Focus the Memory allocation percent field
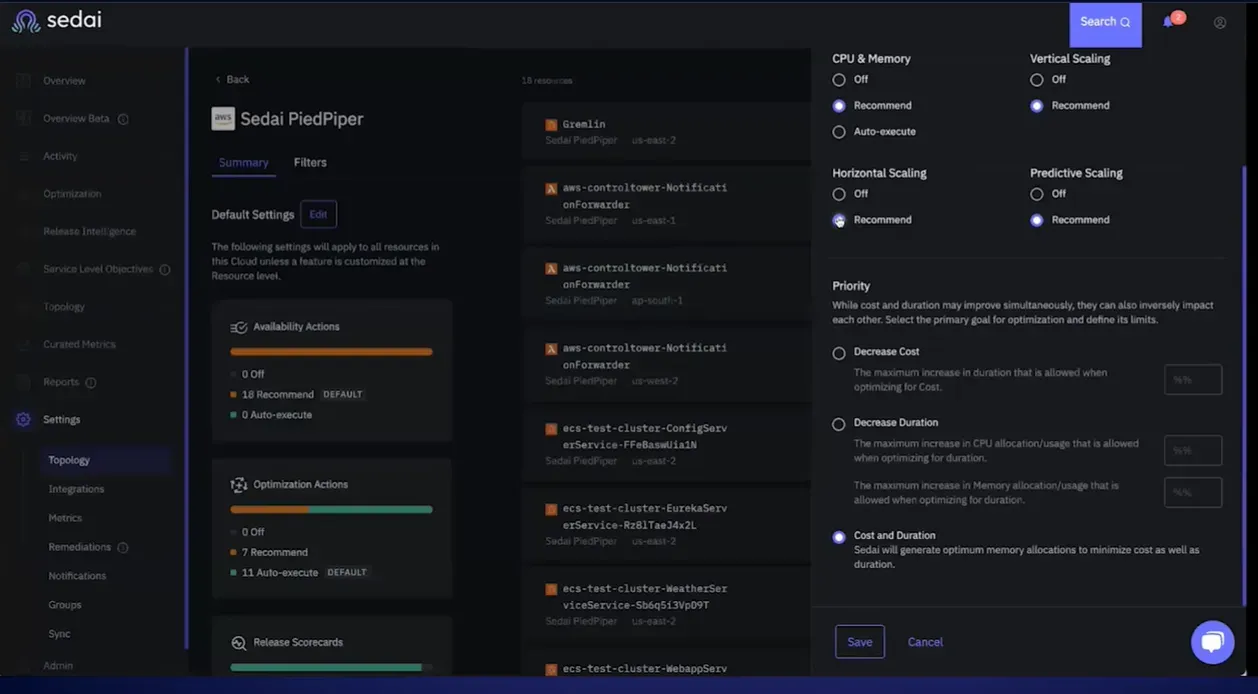Viewport: 1258px width, 694px height. 1193,493
